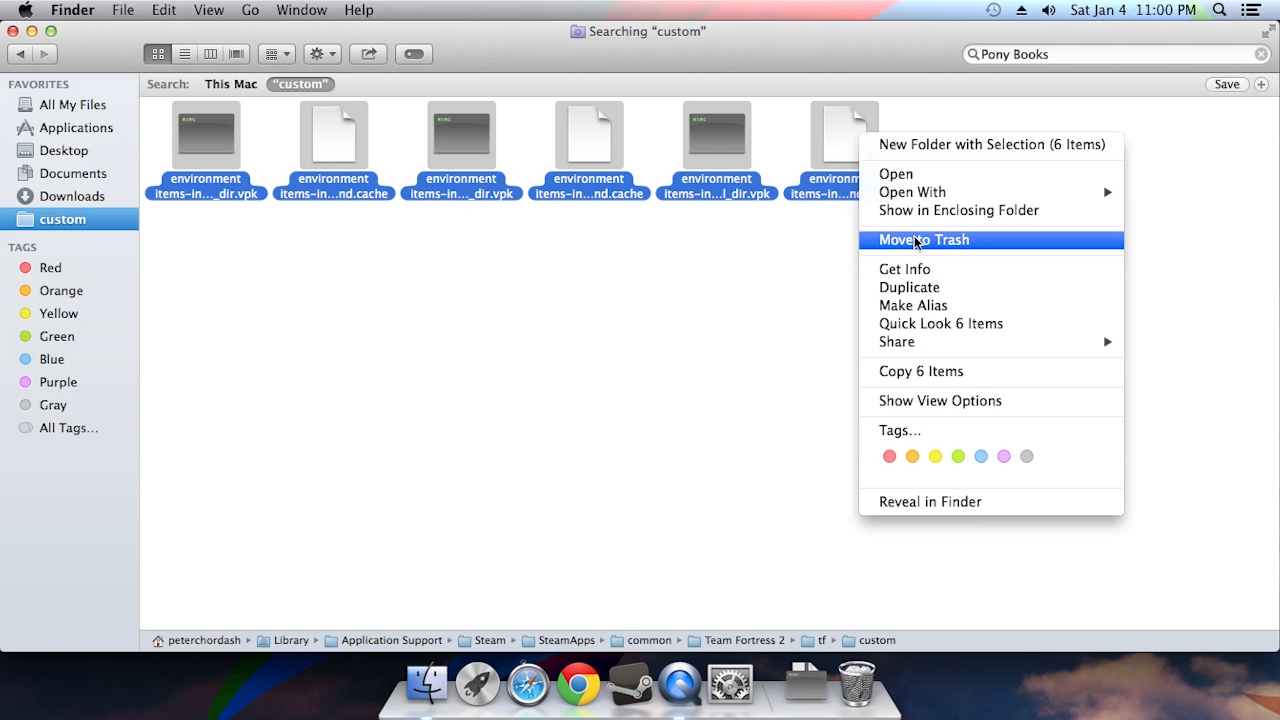Image resolution: width=1280 pixels, height=720 pixels.
Task: Select the custom folder in the sidebar
Action: [x=70, y=219]
